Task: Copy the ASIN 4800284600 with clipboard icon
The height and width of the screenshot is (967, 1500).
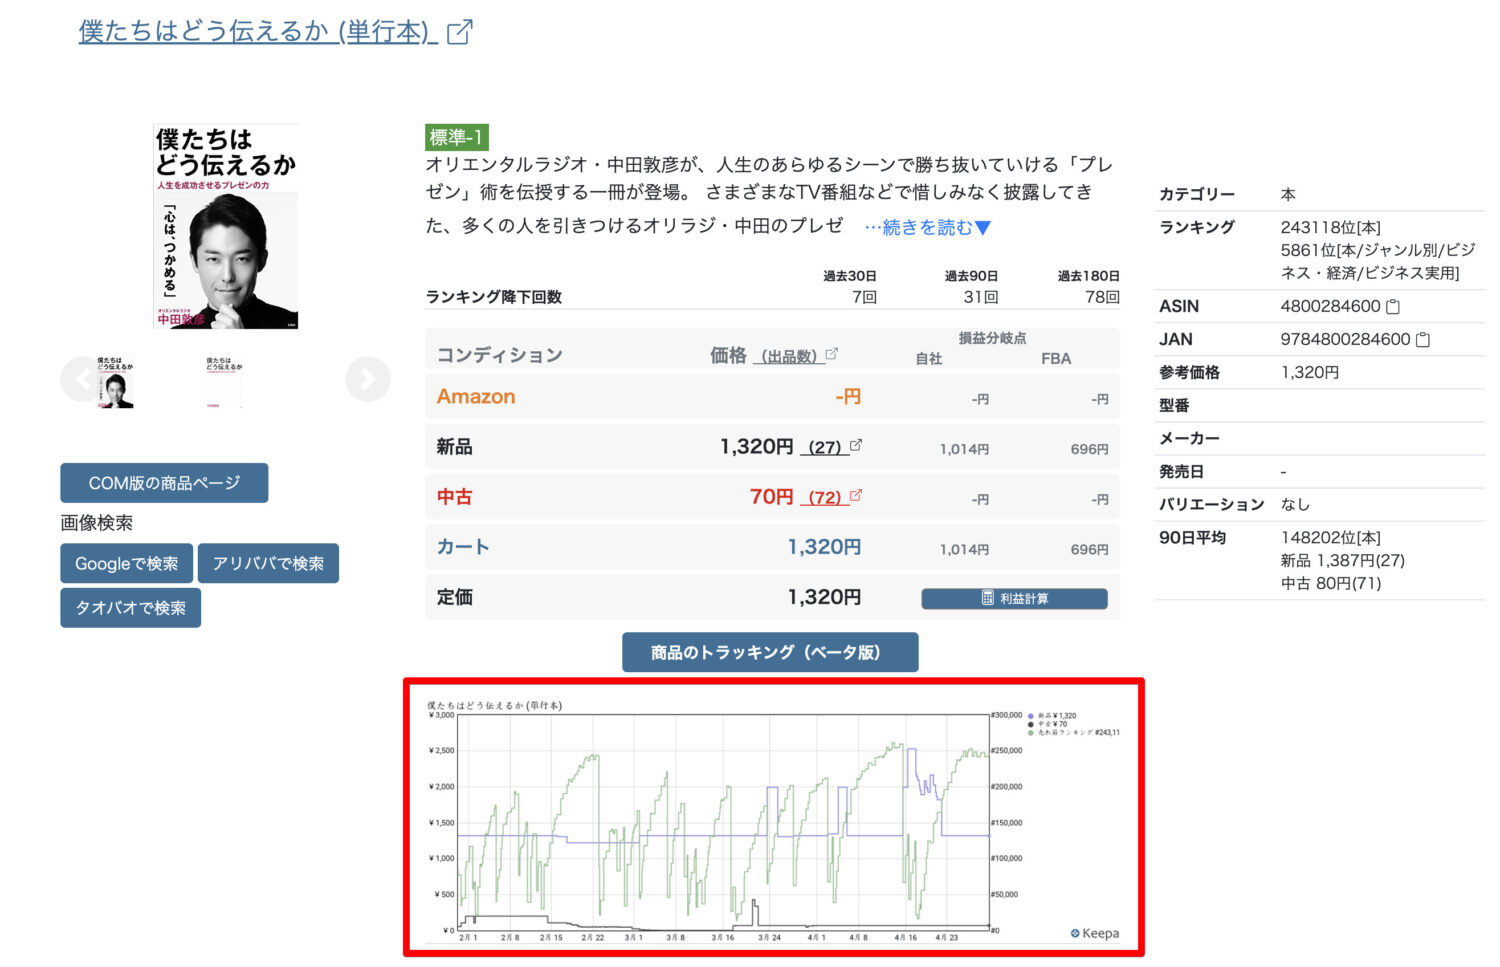Action: click(x=1393, y=306)
